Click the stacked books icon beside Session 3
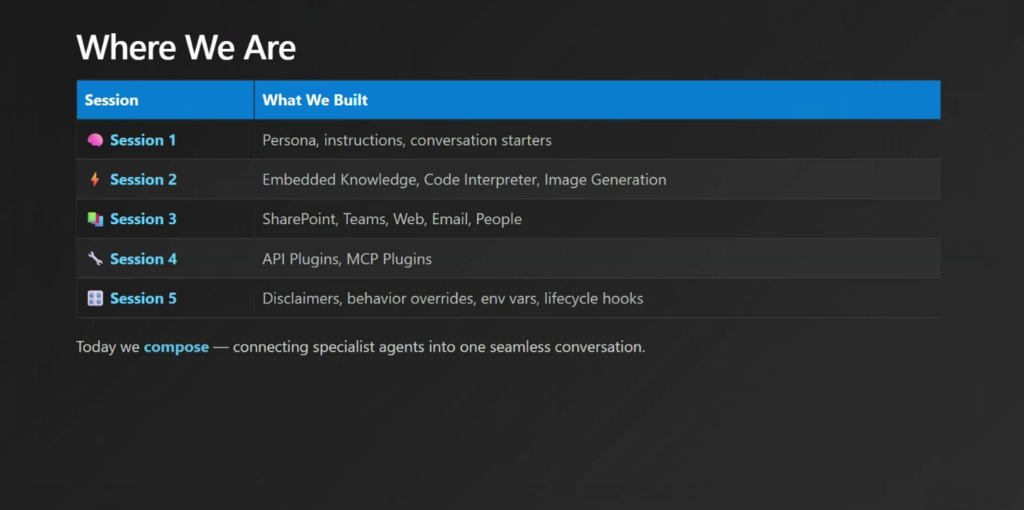 [x=95, y=219]
